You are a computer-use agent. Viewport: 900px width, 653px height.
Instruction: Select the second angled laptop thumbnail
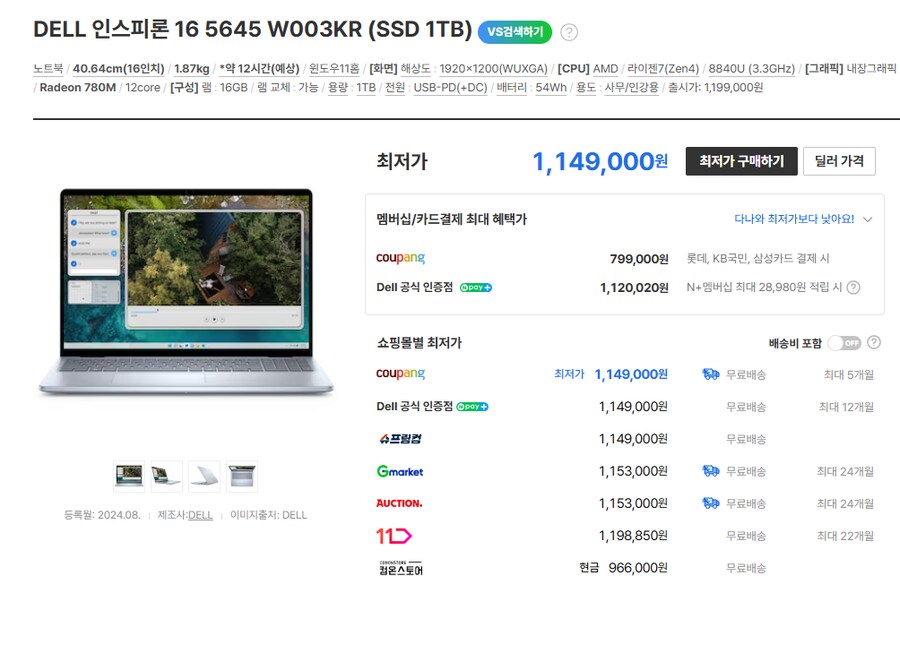[x=166, y=476]
